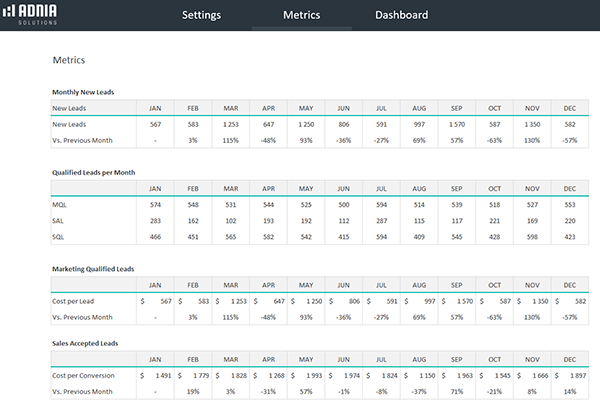Click the SEP value in New Leads row
The image size is (600, 410).
coord(457,124)
